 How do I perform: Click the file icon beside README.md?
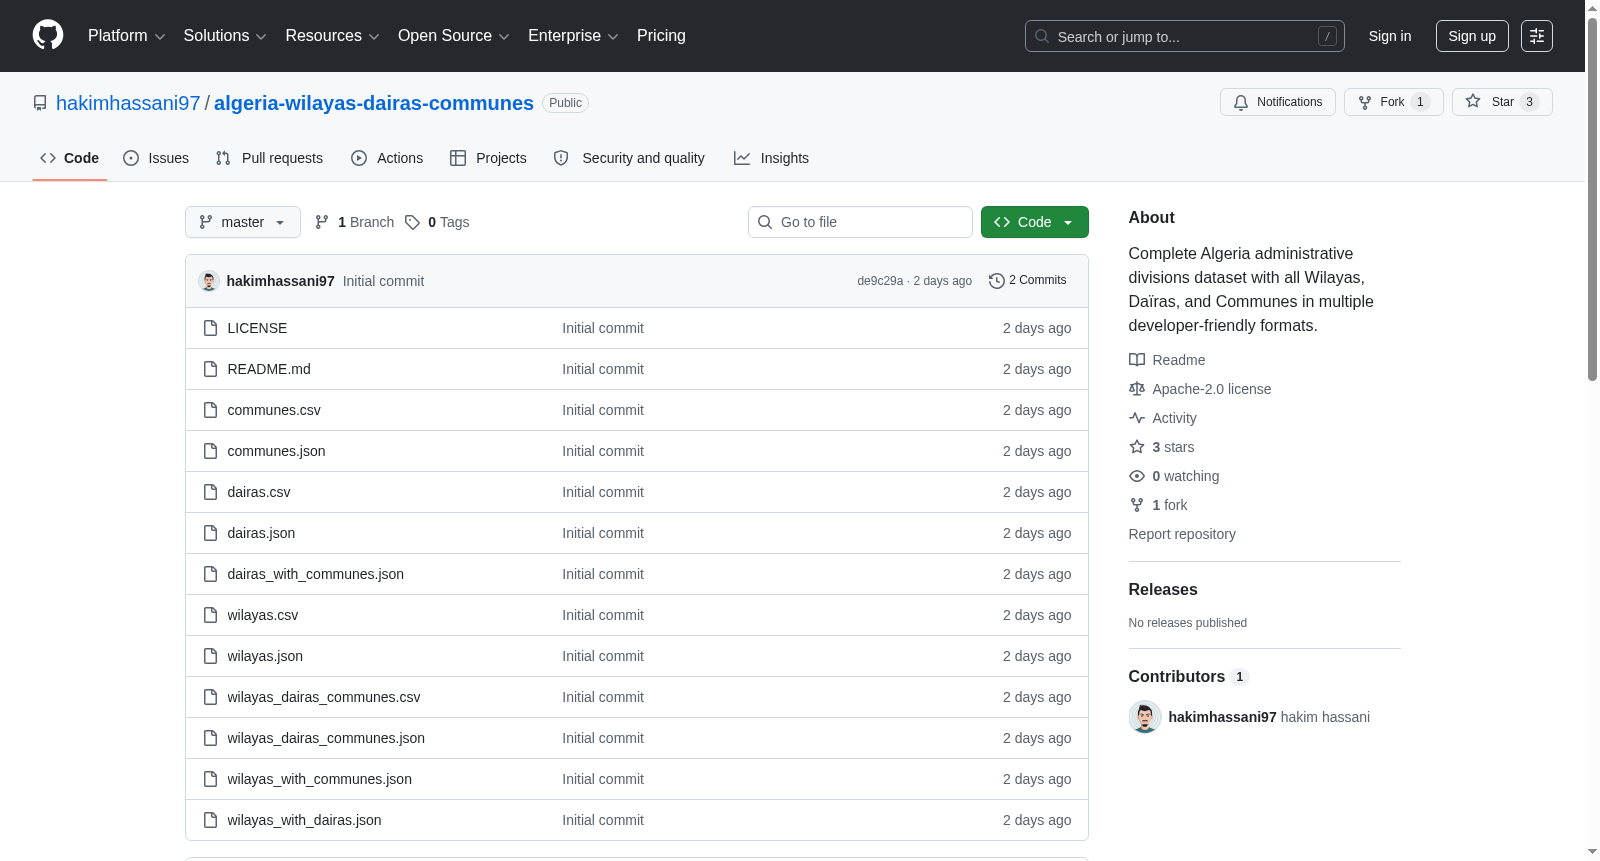pyautogui.click(x=210, y=369)
